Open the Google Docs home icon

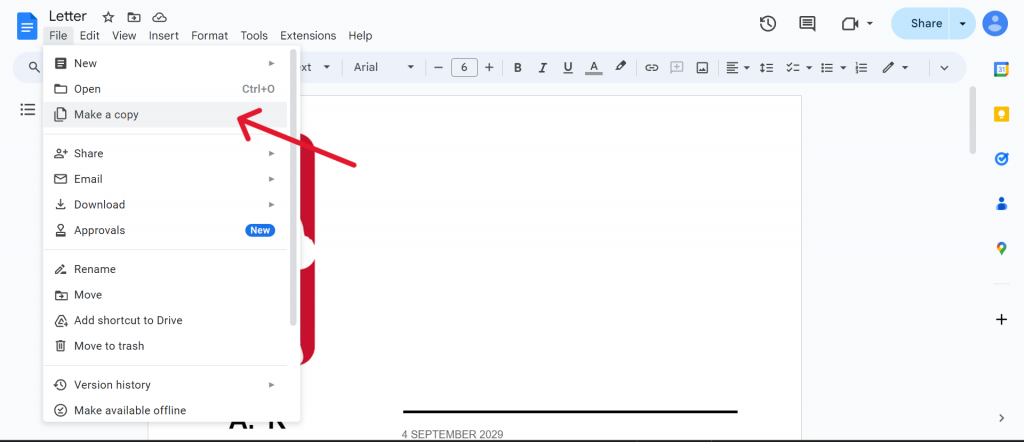point(27,25)
